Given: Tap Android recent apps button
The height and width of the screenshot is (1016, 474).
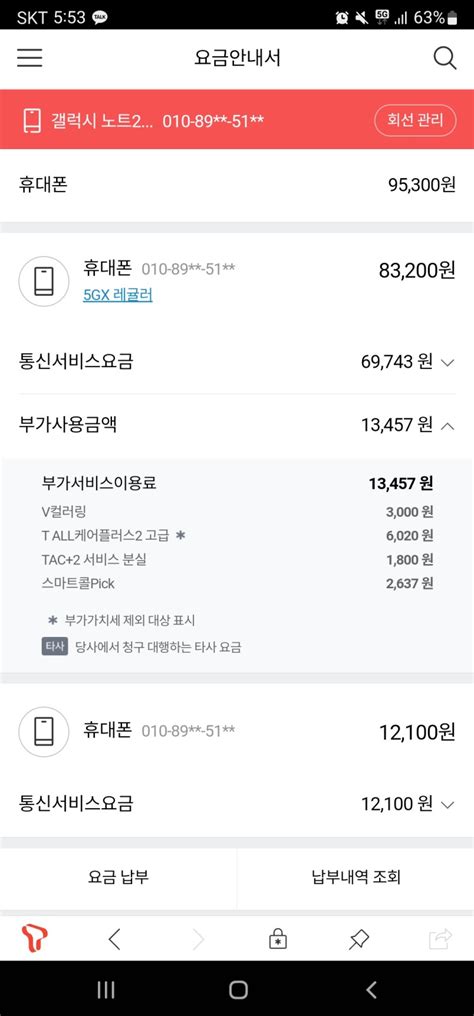Looking at the screenshot, I should 106,989.
